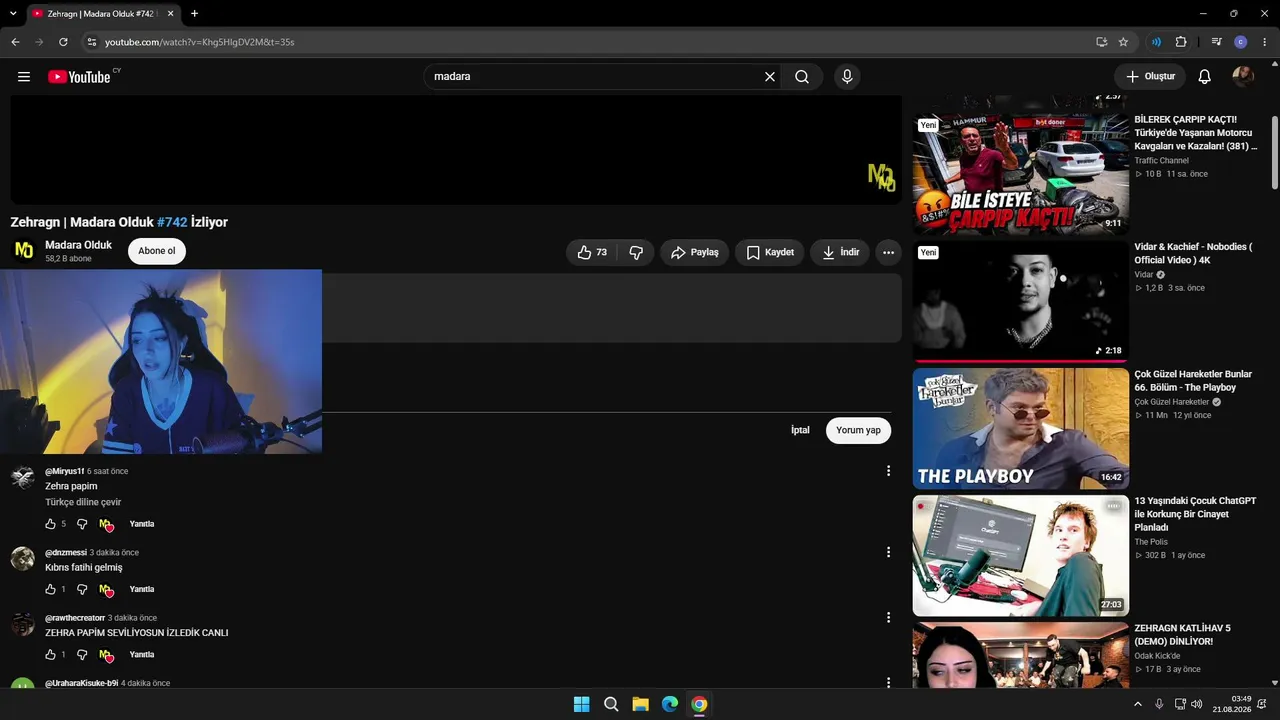This screenshot has width=1280, height=720.
Task: Click the address bar URL
Action: (x=200, y=42)
